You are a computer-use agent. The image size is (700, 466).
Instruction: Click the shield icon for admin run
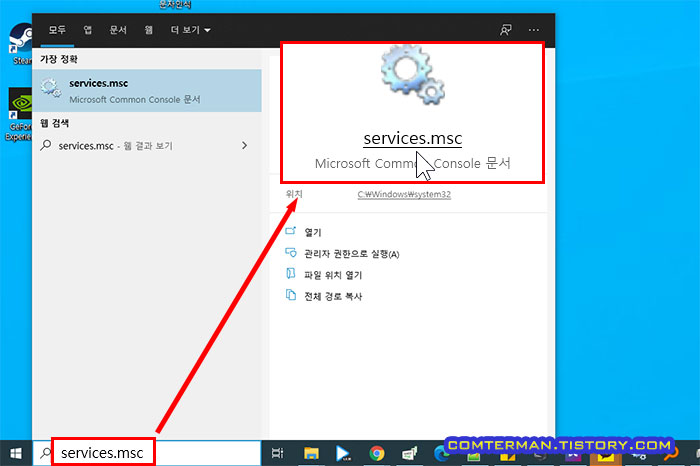pos(291,253)
